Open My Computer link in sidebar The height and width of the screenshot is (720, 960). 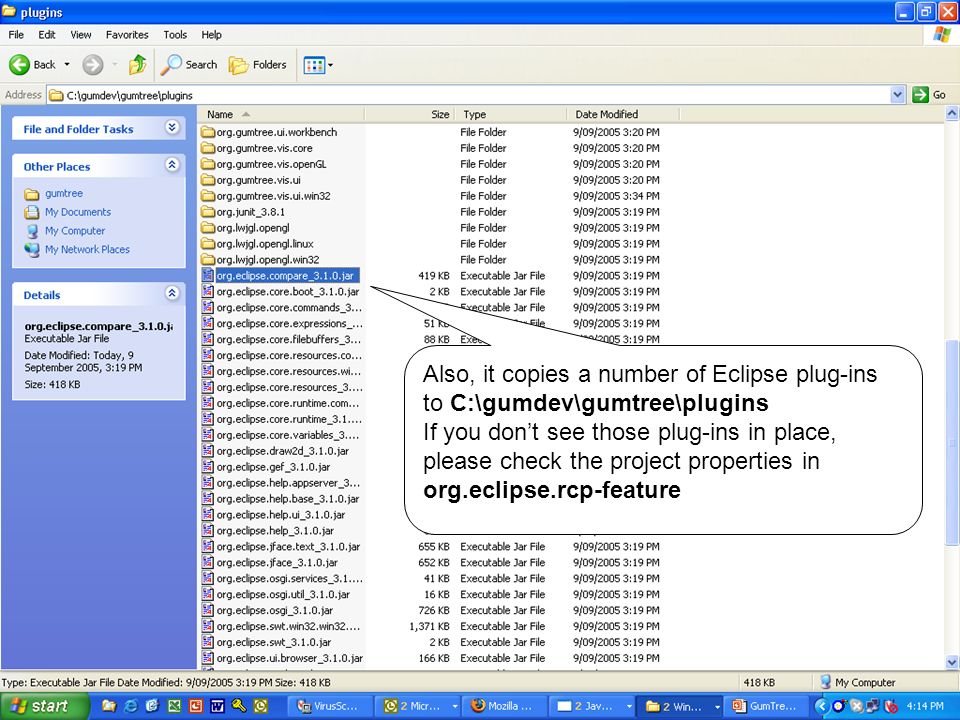click(x=75, y=231)
